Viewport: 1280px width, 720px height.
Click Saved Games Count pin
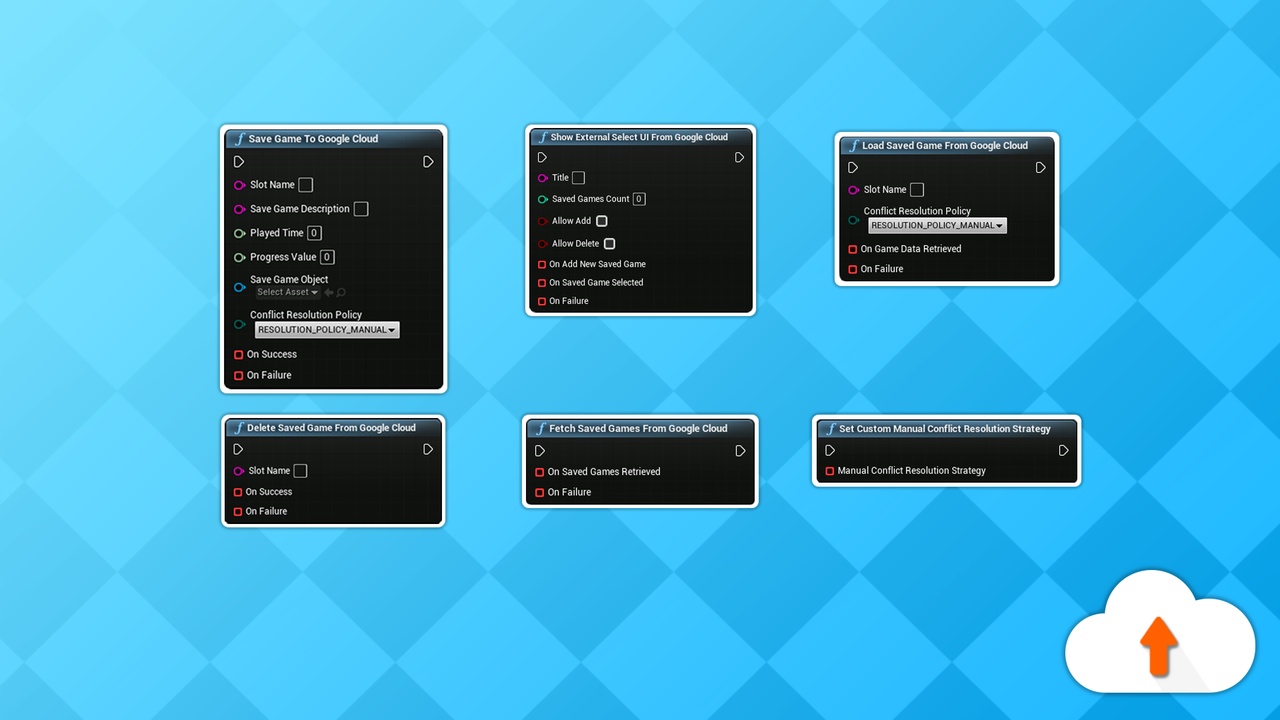542,199
